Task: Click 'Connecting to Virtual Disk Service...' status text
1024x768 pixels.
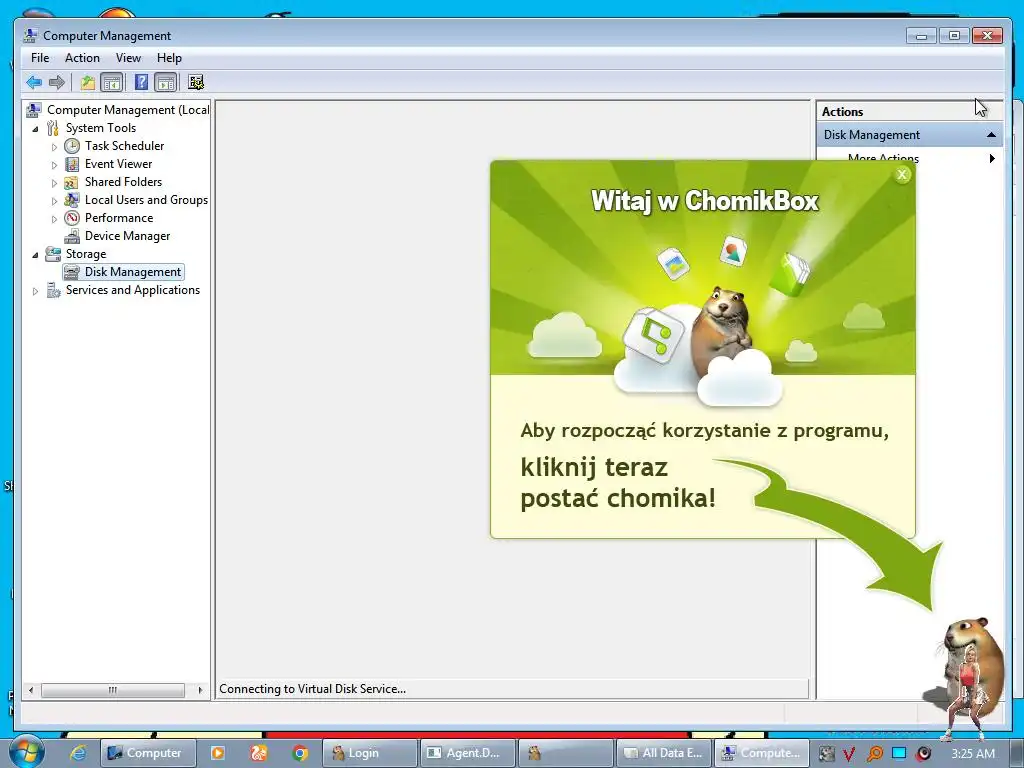Action: (312, 689)
